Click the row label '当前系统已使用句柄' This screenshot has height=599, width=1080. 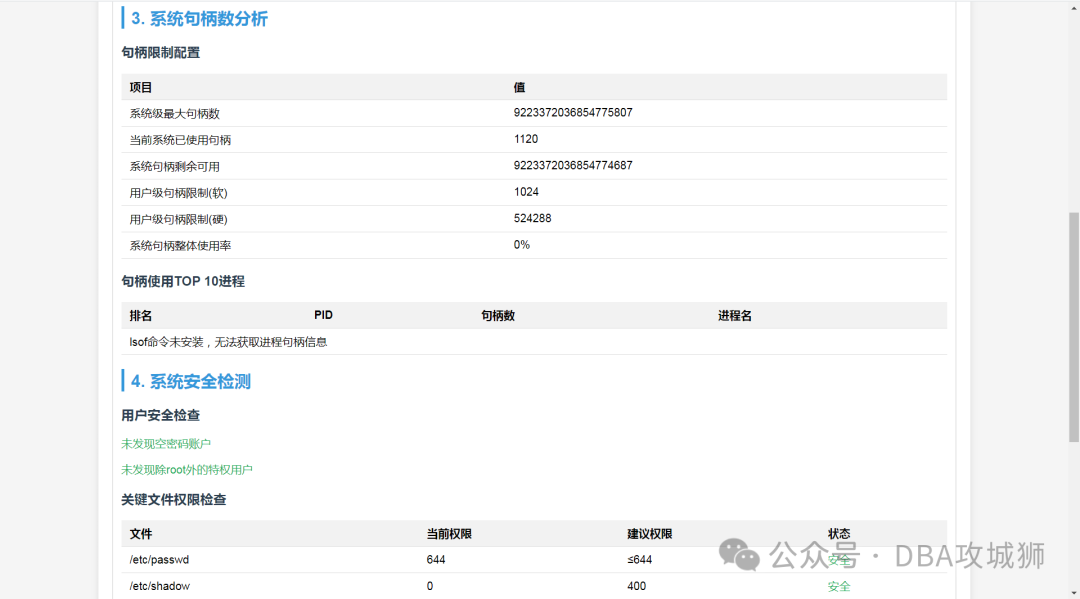pyautogui.click(x=180, y=140)
